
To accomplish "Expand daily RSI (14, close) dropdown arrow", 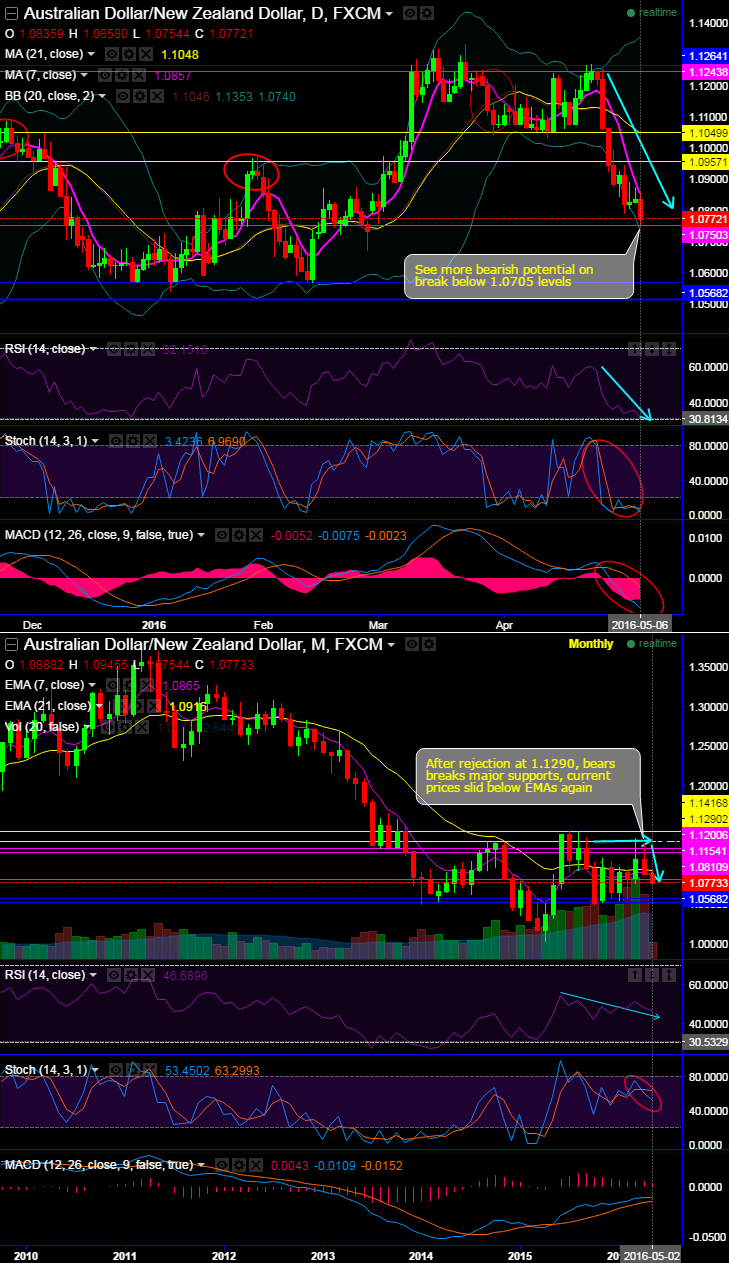I will (x=94, y=349).
